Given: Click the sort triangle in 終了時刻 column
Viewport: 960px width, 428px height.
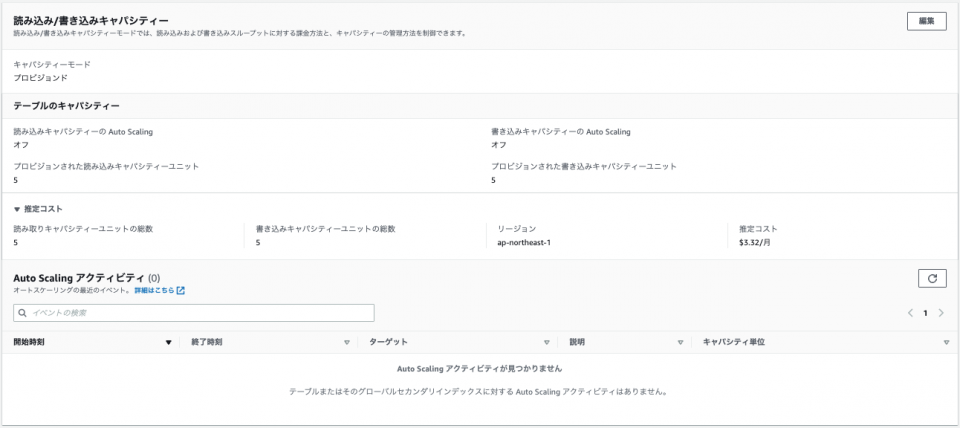Looking at the screenshot, I should 346,342.
